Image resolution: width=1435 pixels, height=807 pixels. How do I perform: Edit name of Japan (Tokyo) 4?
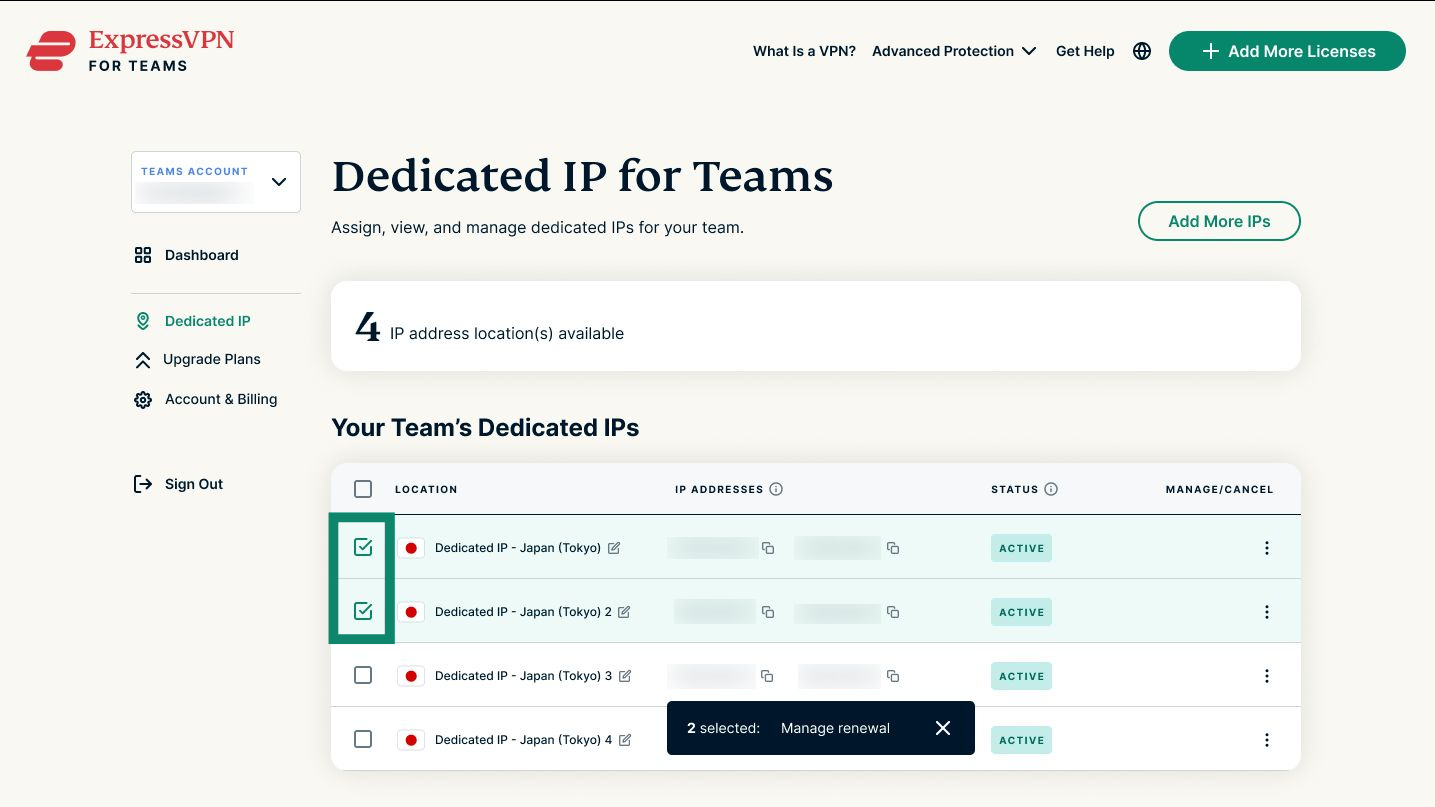coord(625,740)
